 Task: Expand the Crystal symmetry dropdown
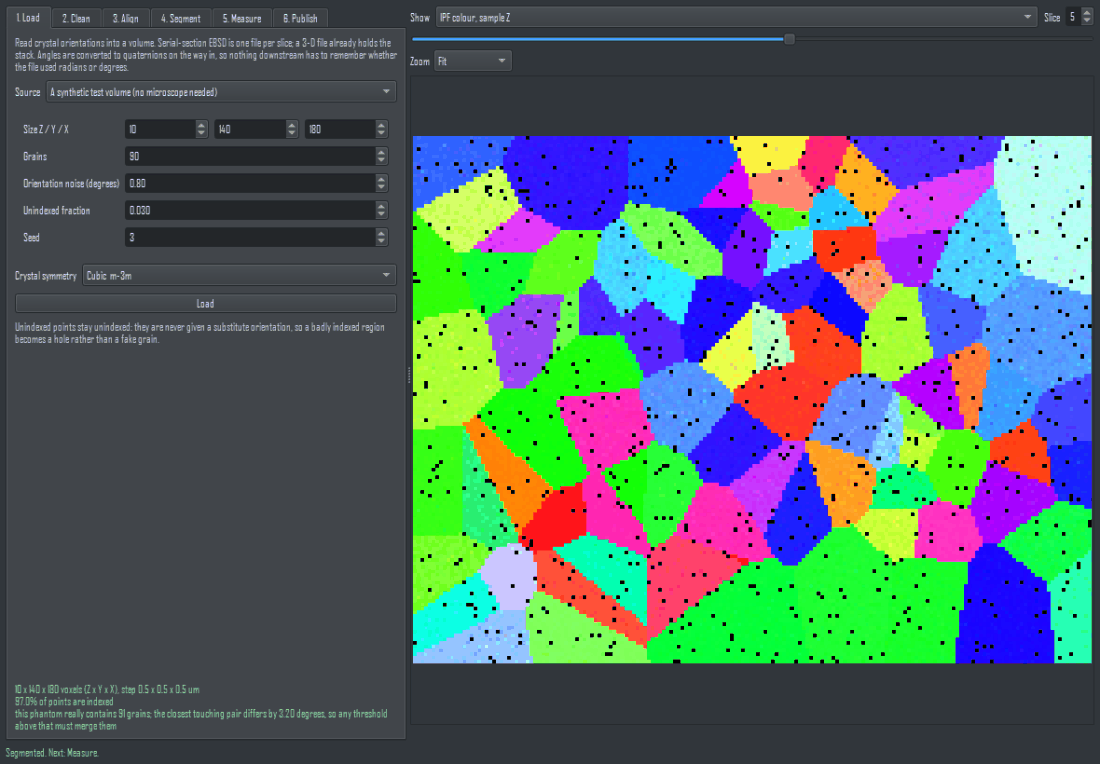(239, 275)
